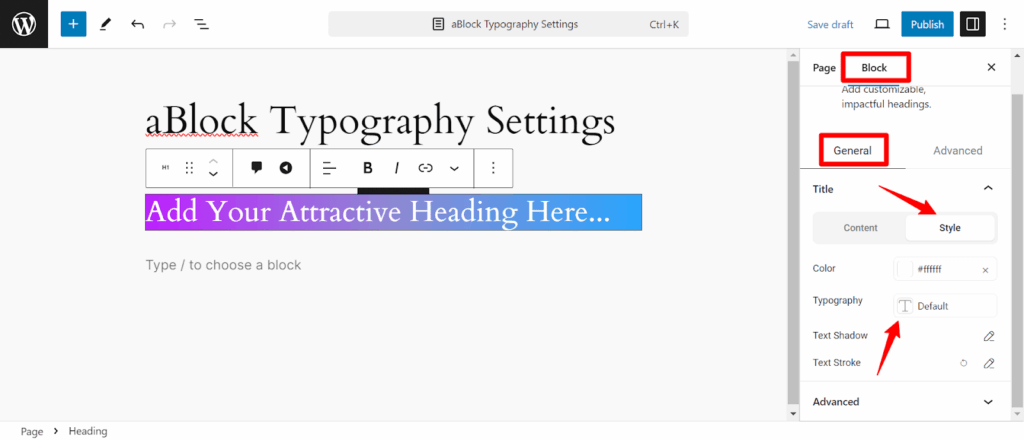The width and height of the screenshot is (1024, 440).
Task: Open more rich text options chevron
Action: (x=455, y=168)
